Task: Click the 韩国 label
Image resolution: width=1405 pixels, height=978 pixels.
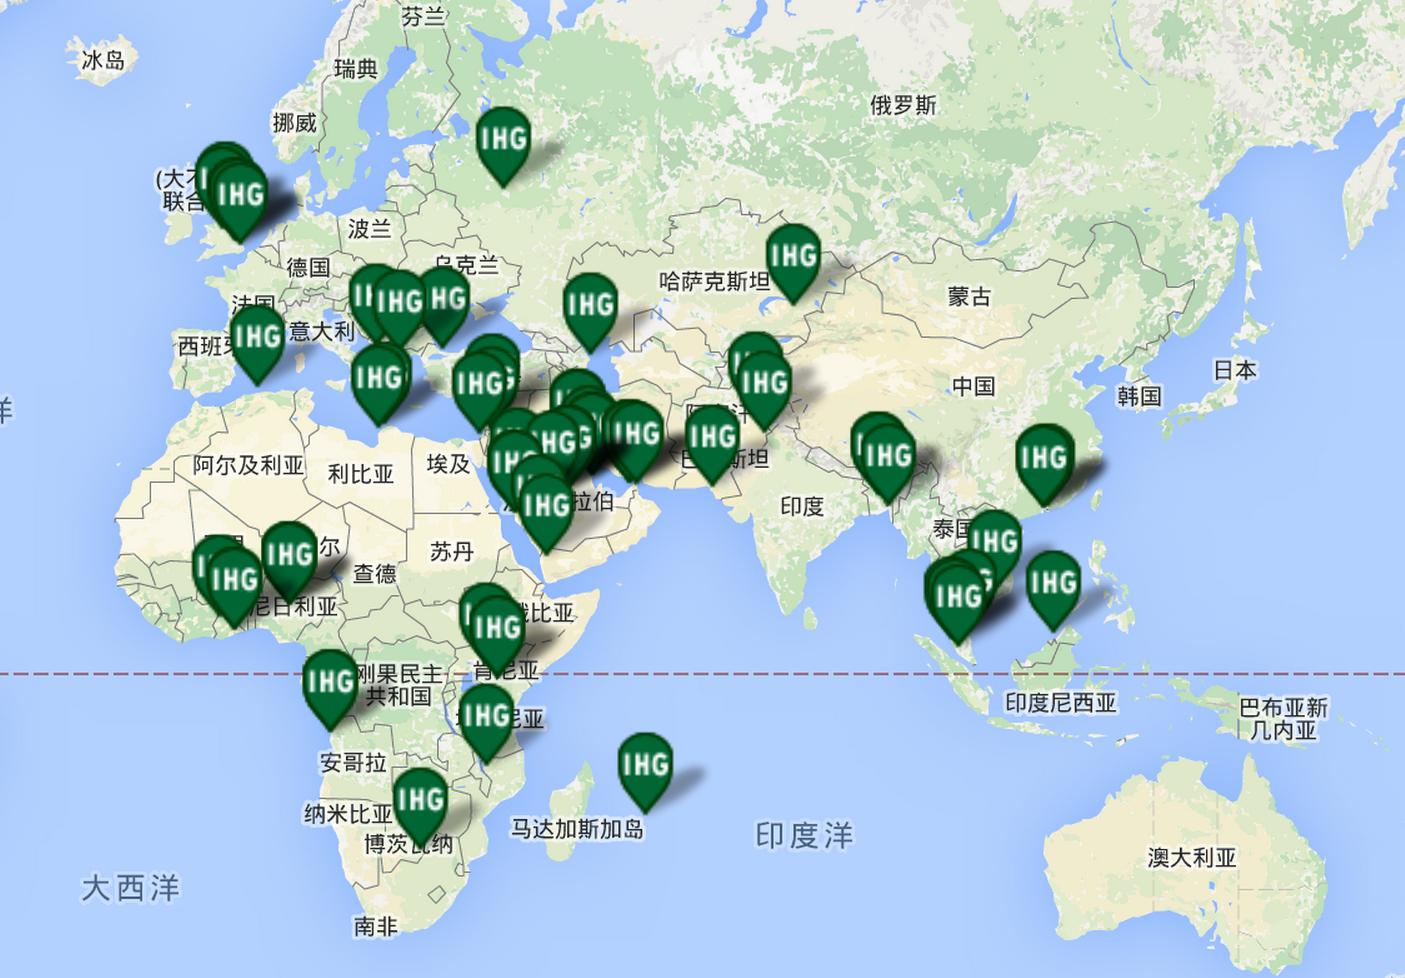Action: click(x=1139, y=396)
